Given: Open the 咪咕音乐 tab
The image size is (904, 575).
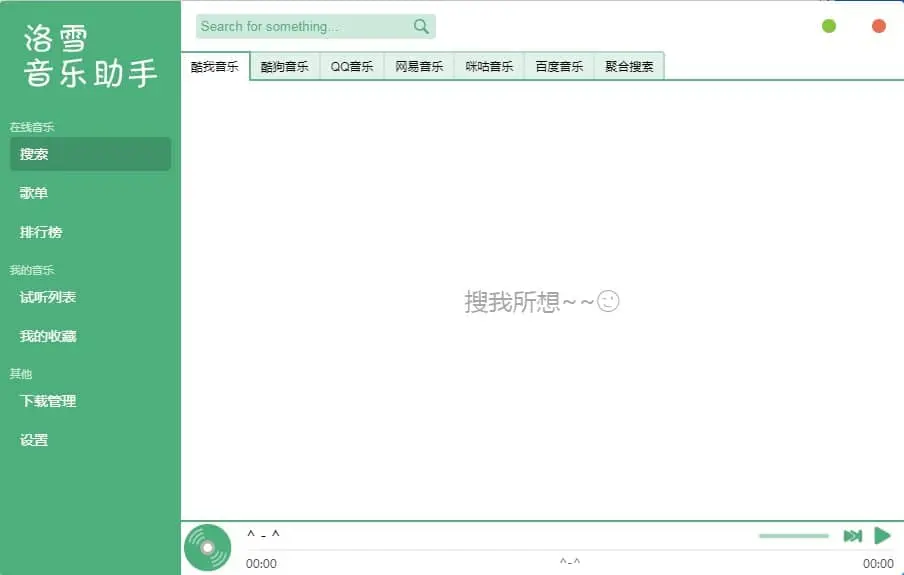Looking at the screenshot, I should 489,66.
